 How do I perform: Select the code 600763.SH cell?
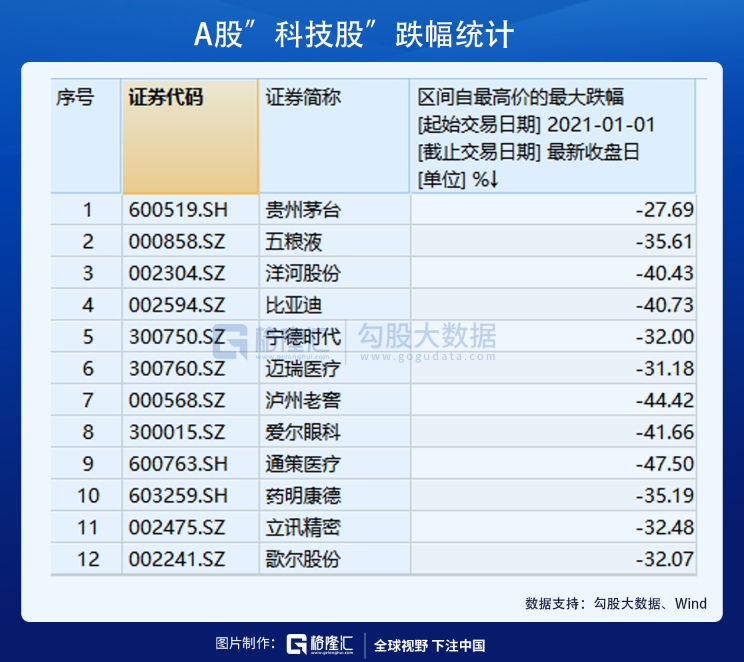tap(190, 464)
